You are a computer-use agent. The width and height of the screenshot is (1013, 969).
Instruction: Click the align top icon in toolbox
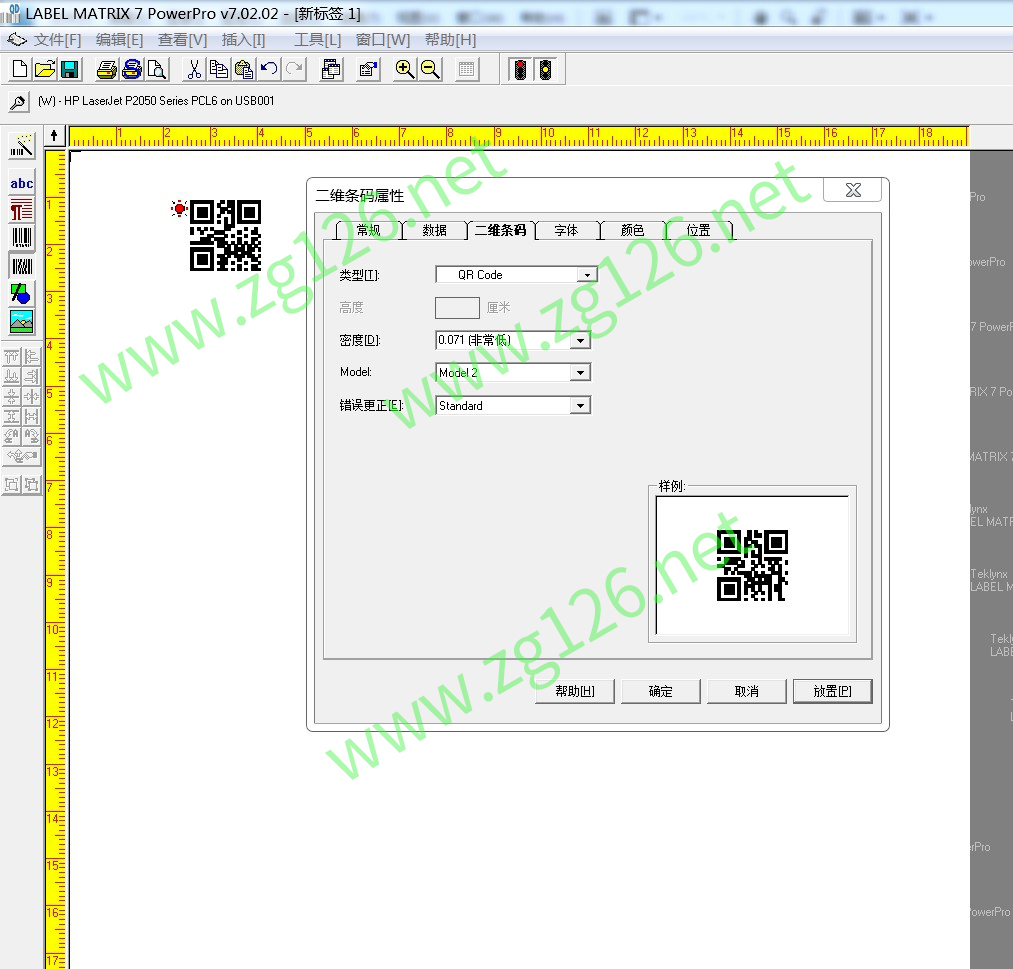(x=12, y=357)
